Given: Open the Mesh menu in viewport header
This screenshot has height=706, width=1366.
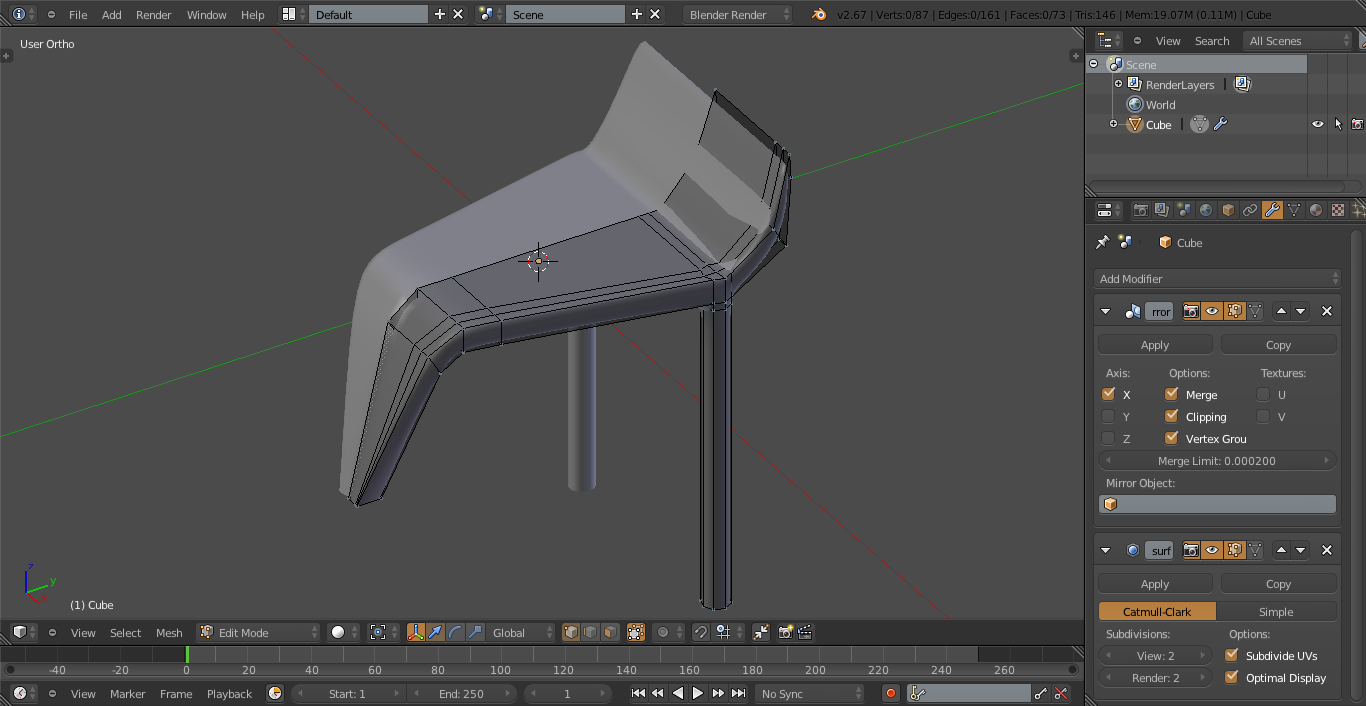Looking at the screenshot, I should (169, 632).
